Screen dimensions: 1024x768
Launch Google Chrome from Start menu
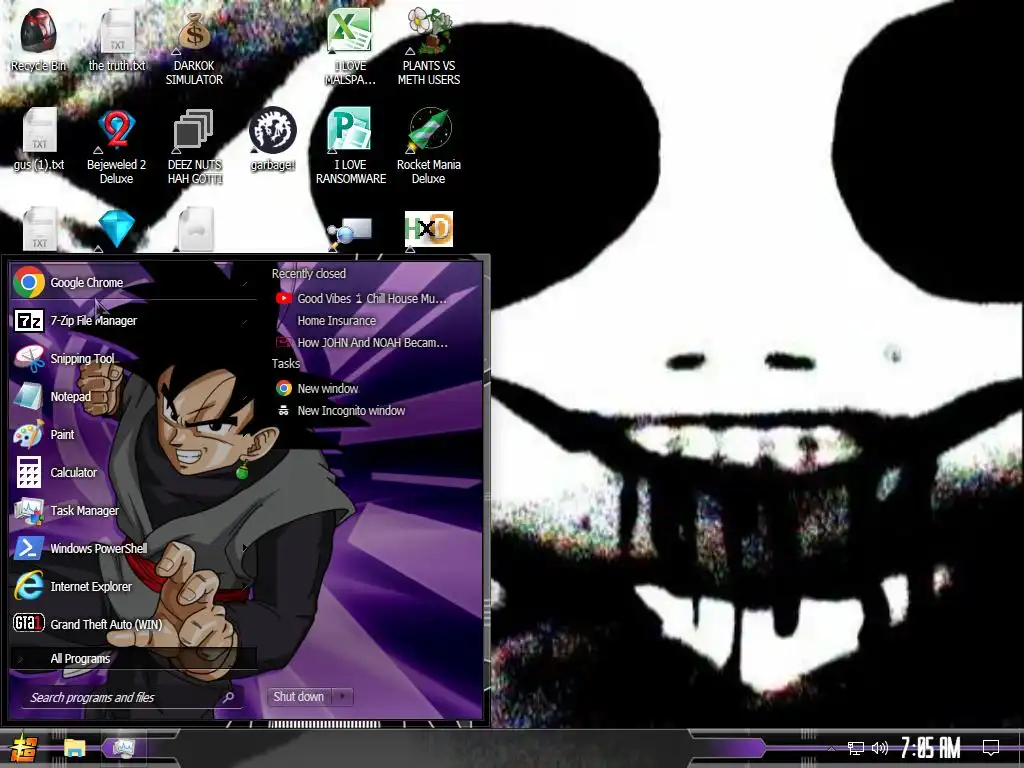(133, 282)
